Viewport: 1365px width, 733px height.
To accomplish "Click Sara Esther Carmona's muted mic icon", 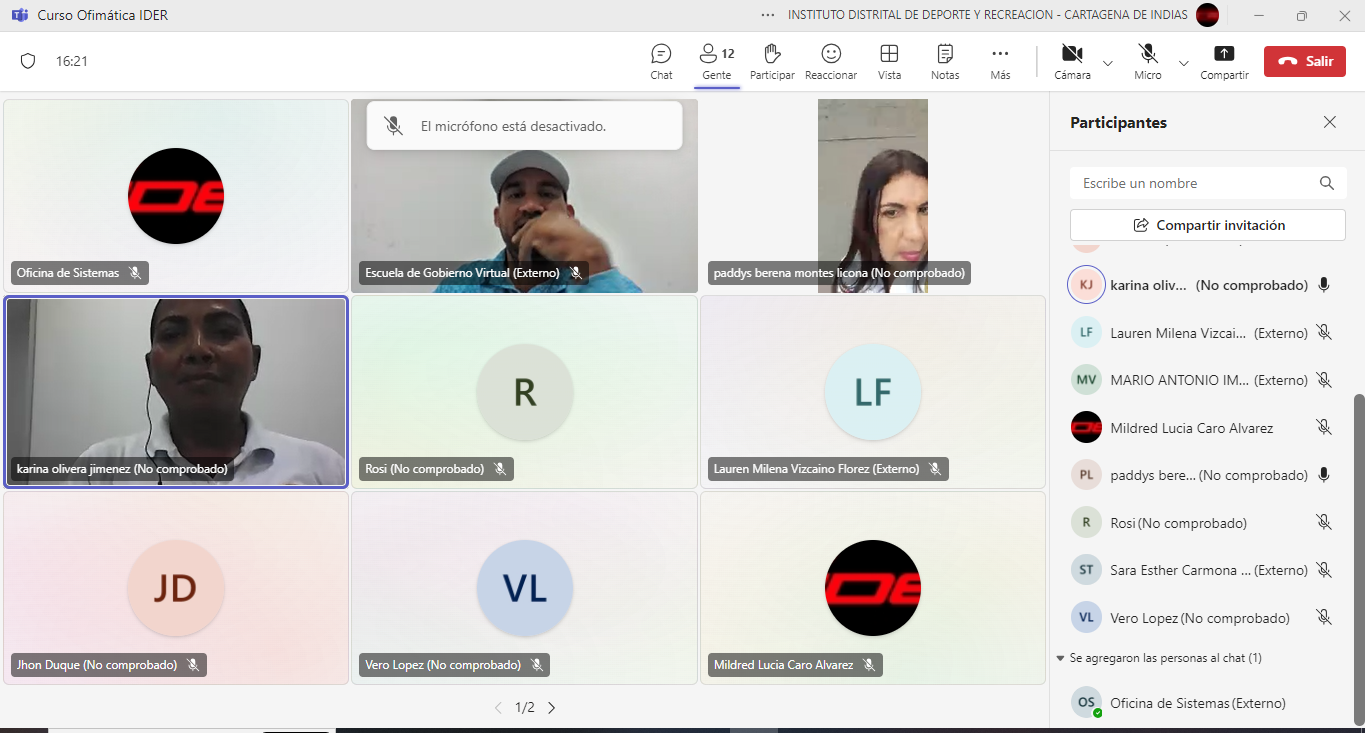I will point(1324,570).
